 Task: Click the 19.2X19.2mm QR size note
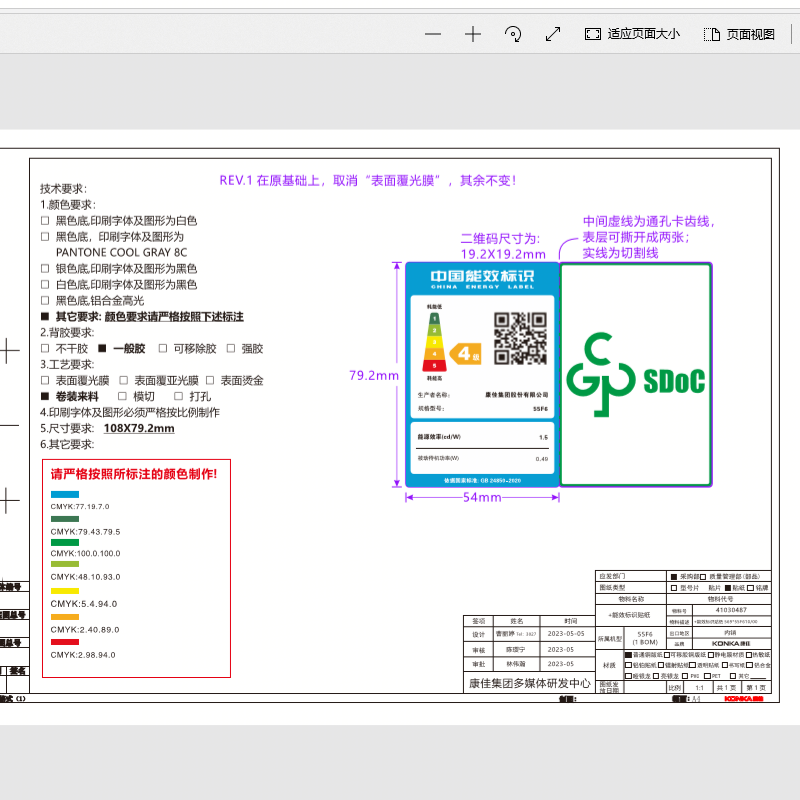pos(503,254)
